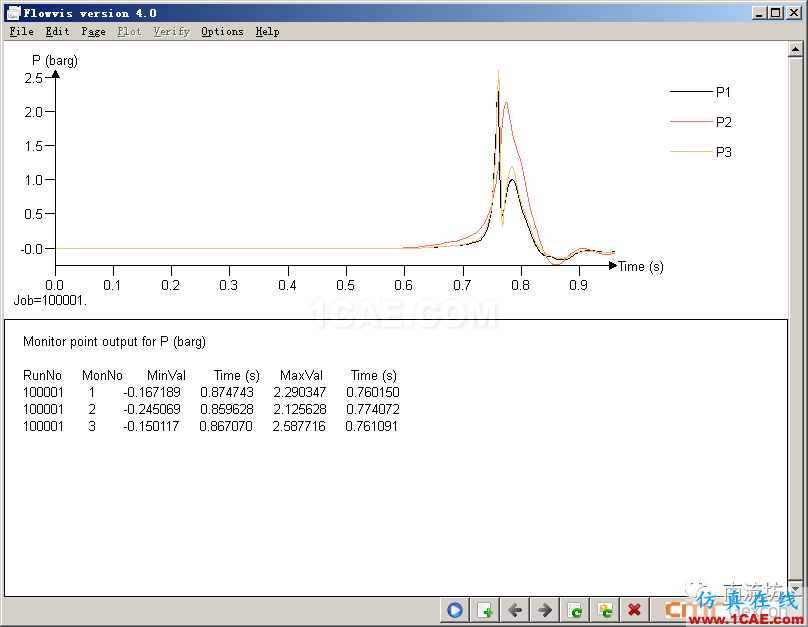
Task: Click time value 0.874743
Action: tap(227, 392)
